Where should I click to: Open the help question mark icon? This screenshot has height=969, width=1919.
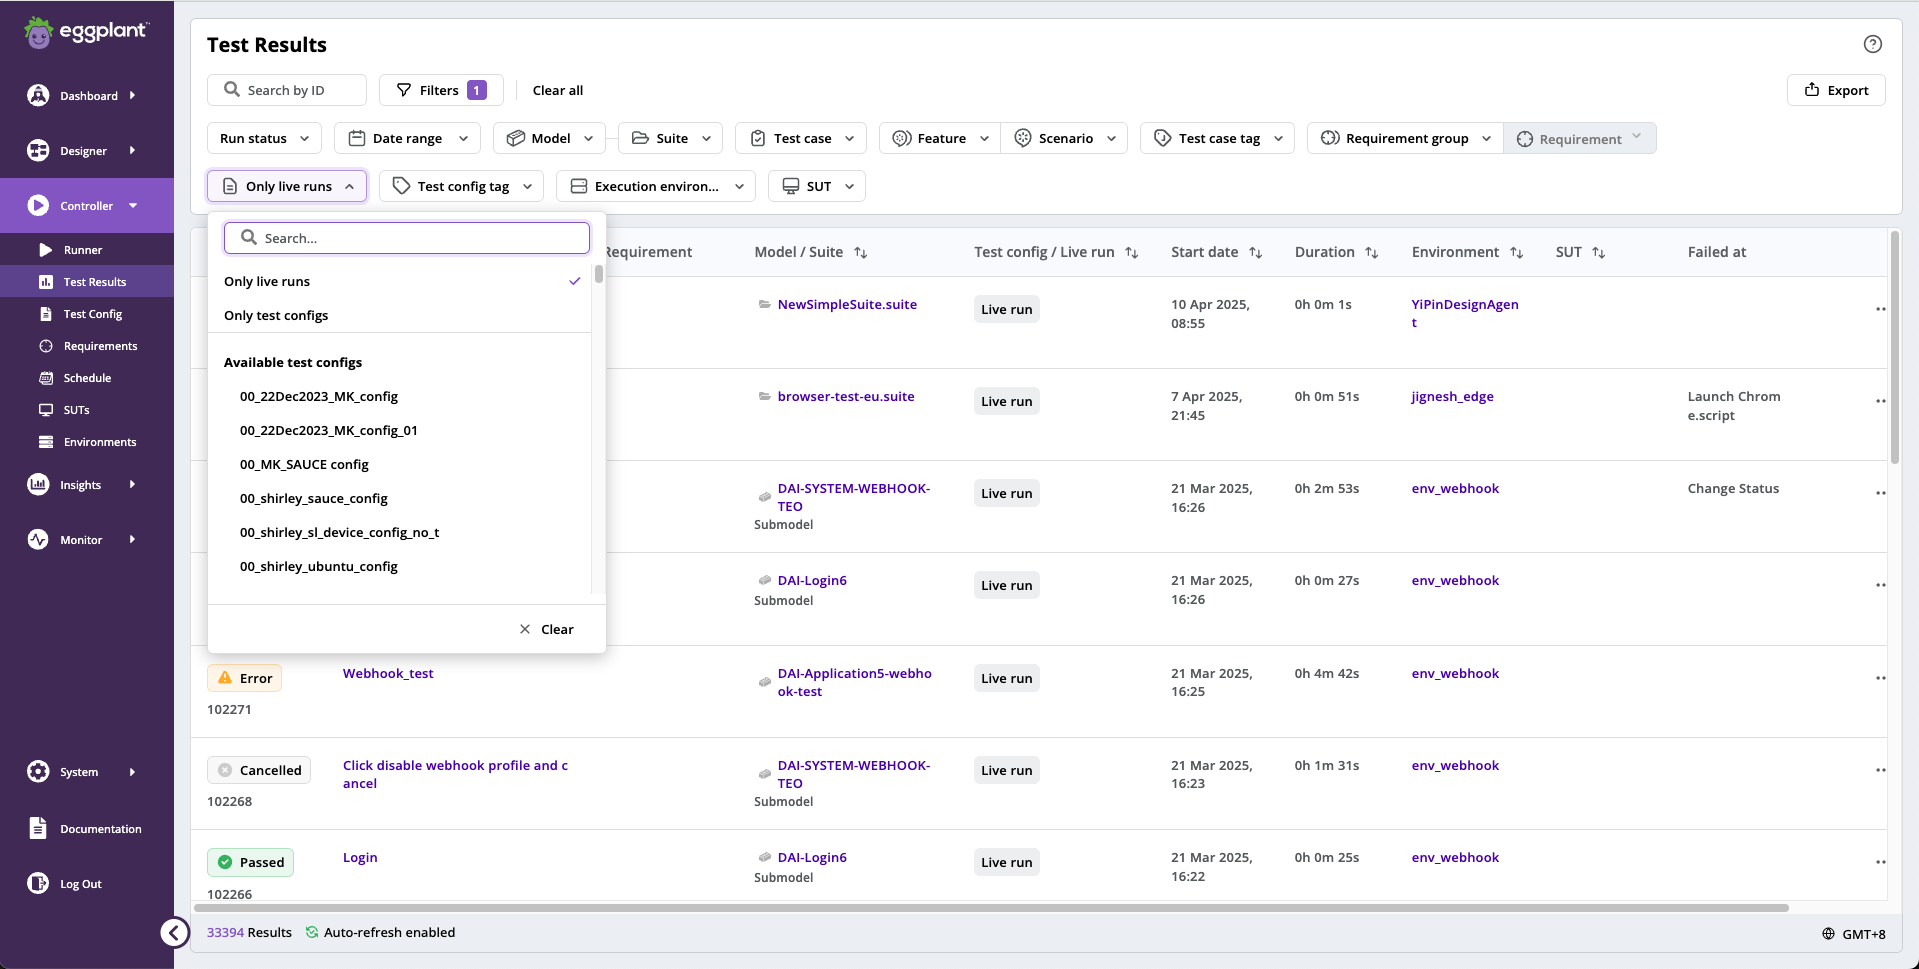click(1872, 44)
